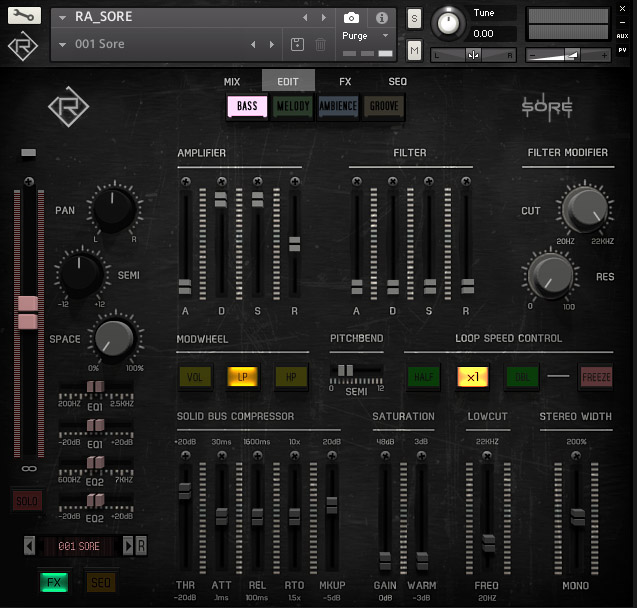Click Saturation WARM plus icon
637x608 pixels.
422,456
